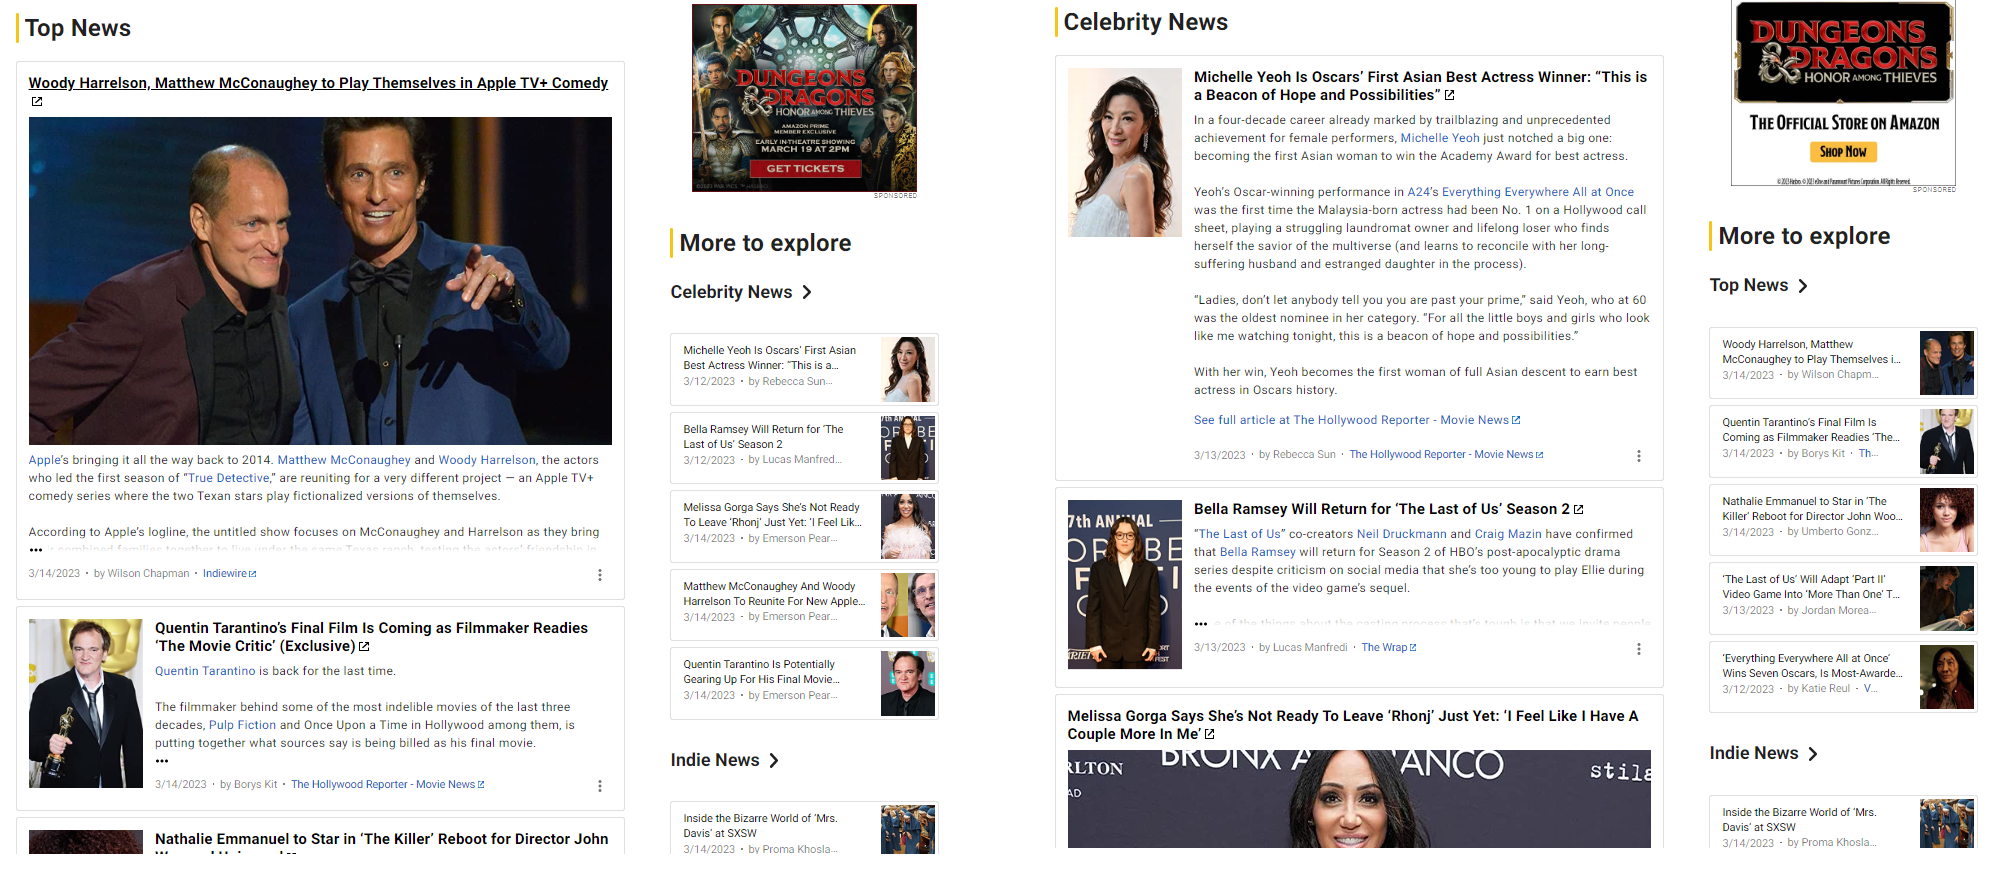This screenshot has height=872, width=1993.
Task: Open Indie News section chevron in right sidebar
Action: click(1813, 754)
